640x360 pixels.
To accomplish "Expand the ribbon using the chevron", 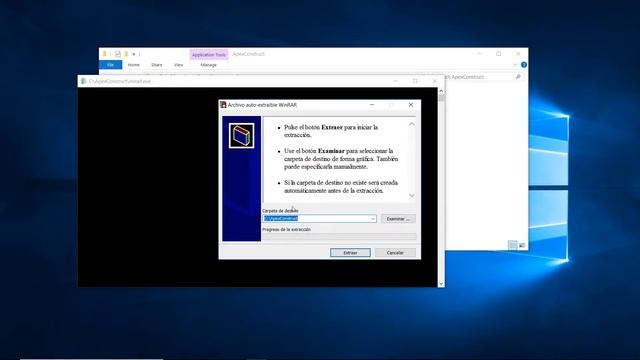I will click(515, 65).
